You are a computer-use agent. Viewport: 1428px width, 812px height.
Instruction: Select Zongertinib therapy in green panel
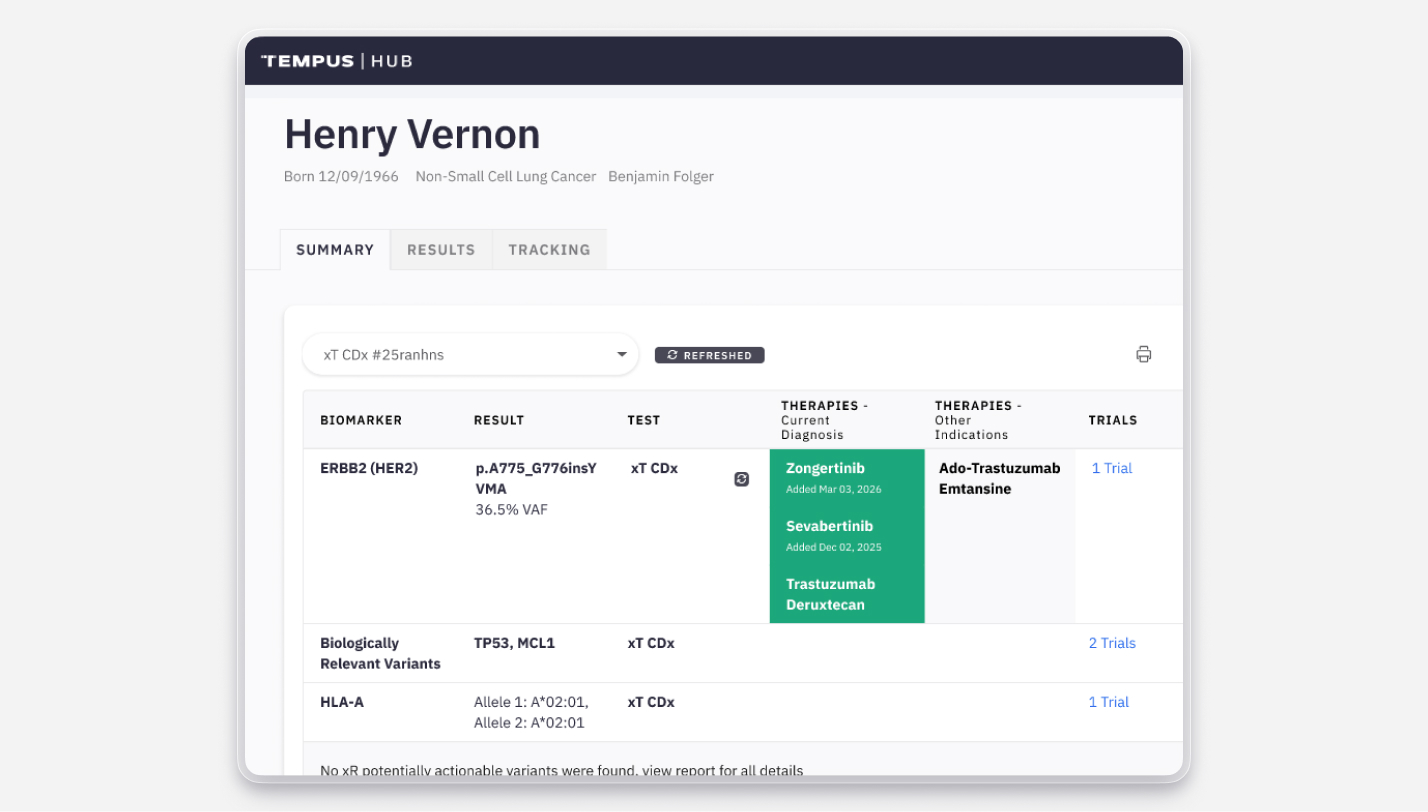pyautogui.click(x=825, y=468)
